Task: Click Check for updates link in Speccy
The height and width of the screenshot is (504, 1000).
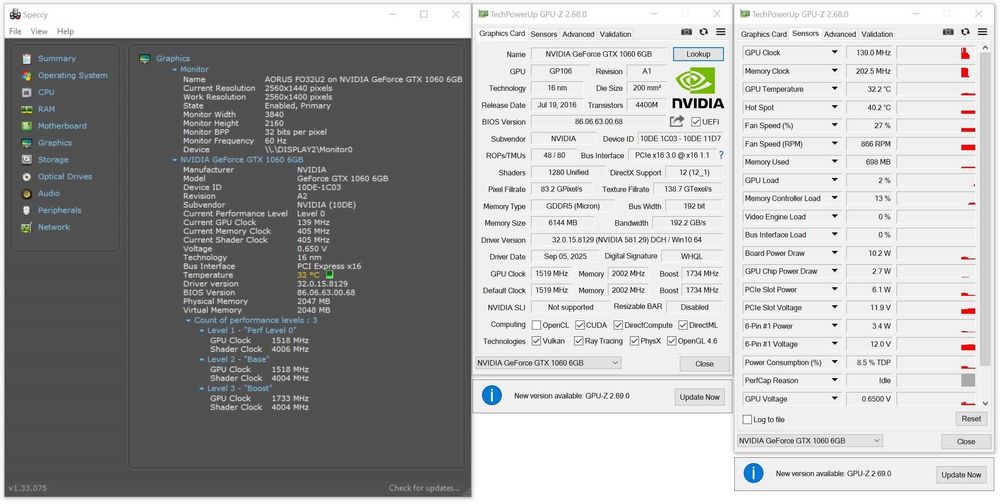Action: (x=424, y=488)
